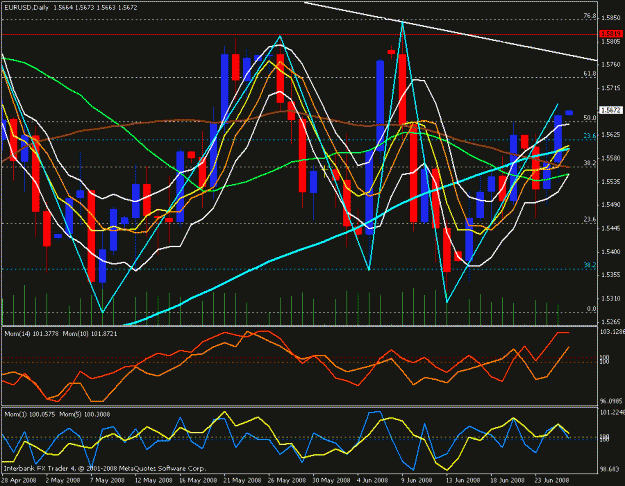Select the 61.8 Fibonacci level label
Image resolution: width=625 pixels, height=486 pixels.
pos(590,74)
